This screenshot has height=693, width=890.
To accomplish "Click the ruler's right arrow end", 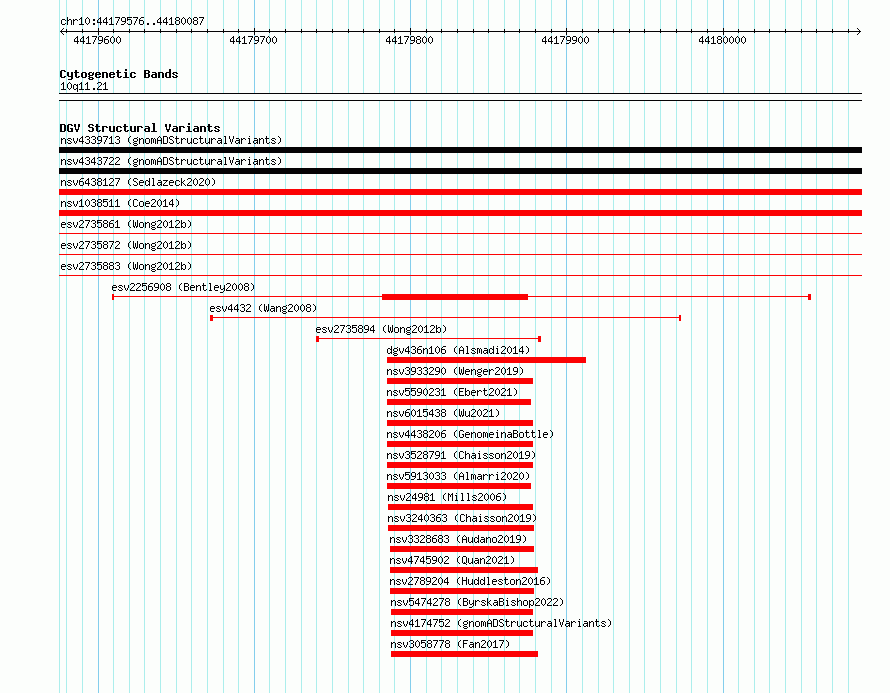I will (x=859, y=32).
